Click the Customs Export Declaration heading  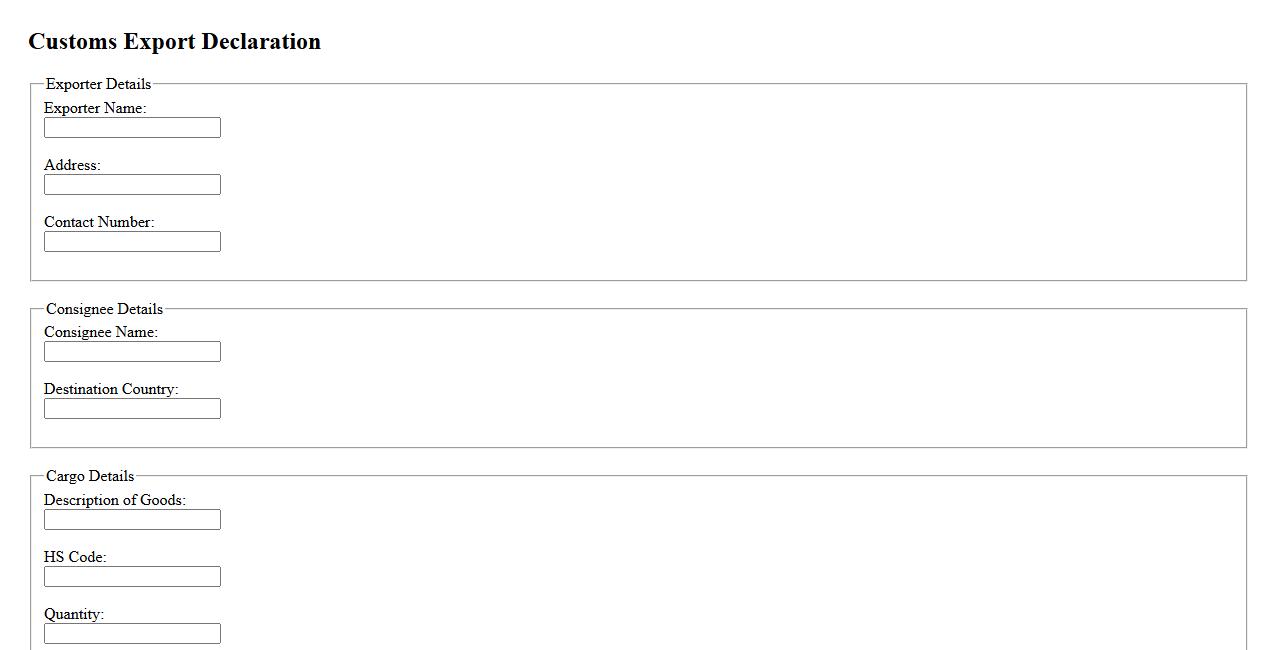coord(175,42)
